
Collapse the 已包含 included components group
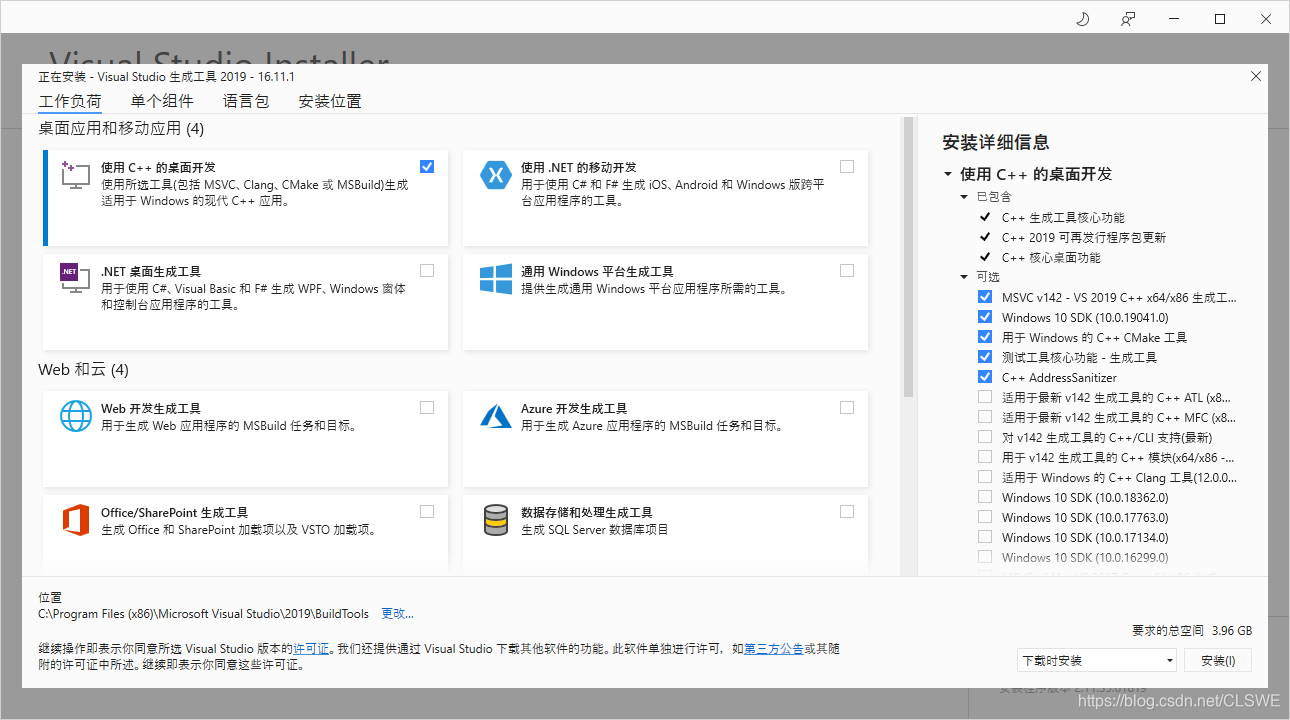[965, 197]
